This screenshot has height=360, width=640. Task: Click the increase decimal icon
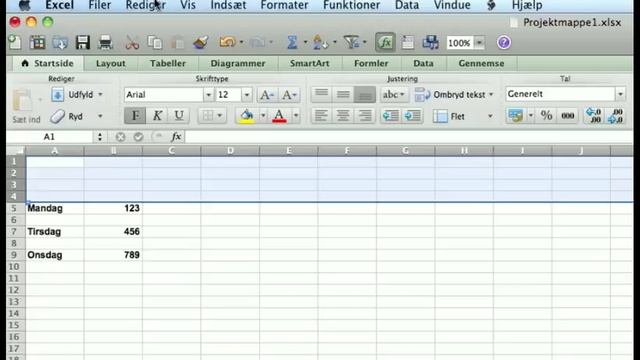coord(593,116)
